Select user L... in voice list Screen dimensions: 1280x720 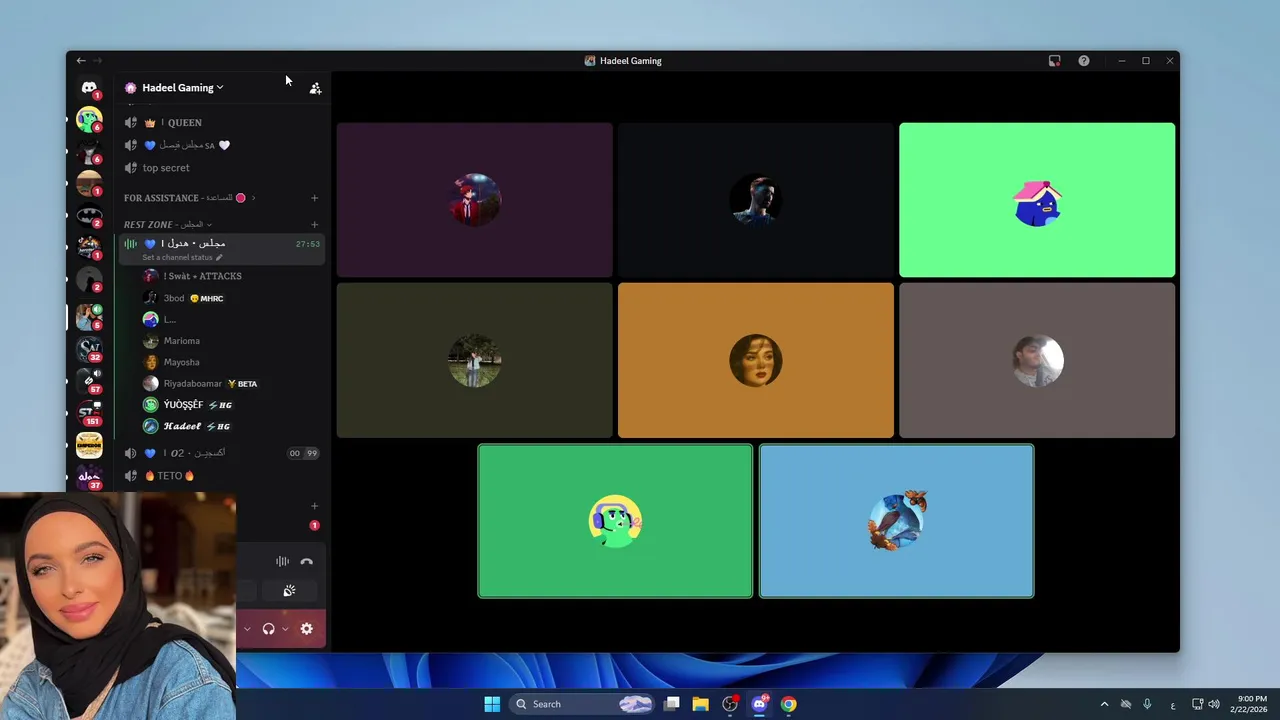click(x=232, y=319)
